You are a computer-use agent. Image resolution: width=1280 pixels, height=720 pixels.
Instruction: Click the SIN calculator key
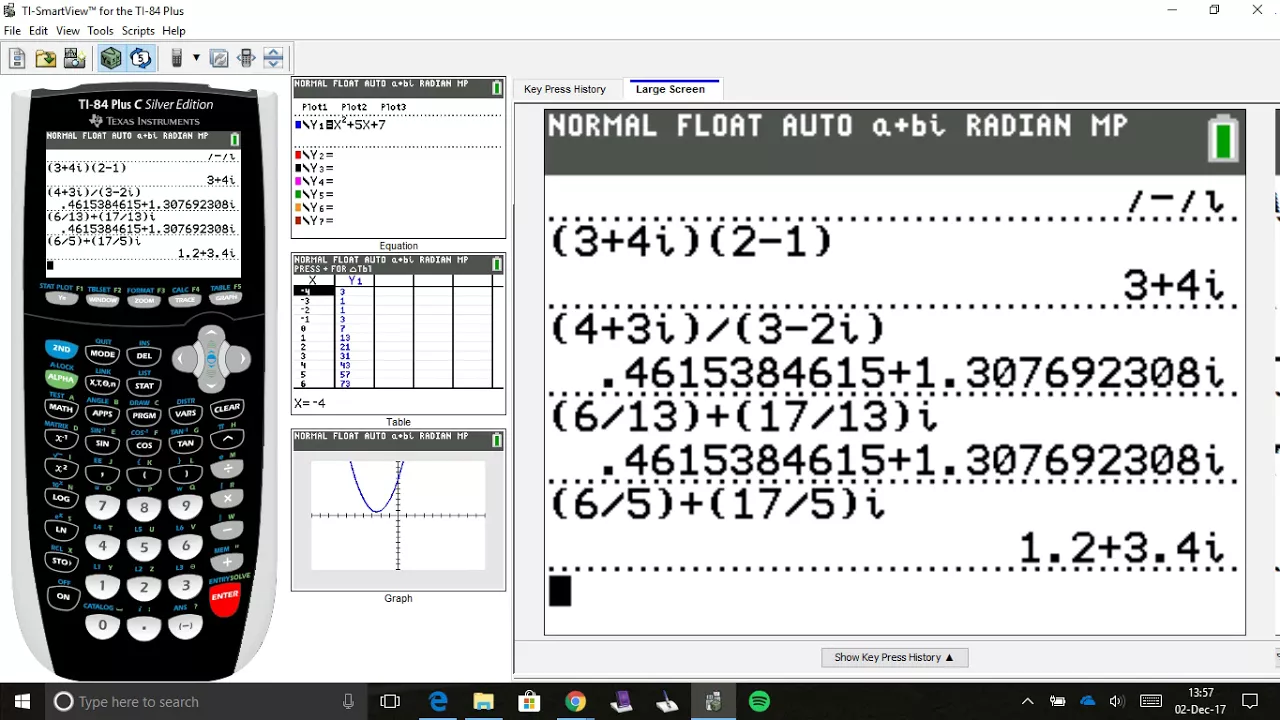[x=102, y=443]
